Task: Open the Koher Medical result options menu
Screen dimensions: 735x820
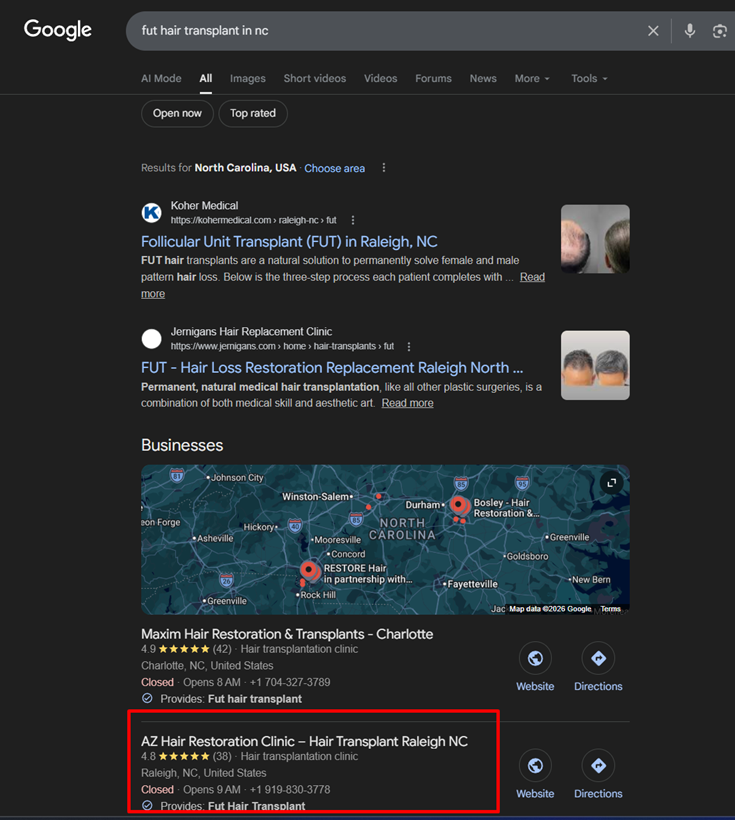Action: [x=353, y=220]
